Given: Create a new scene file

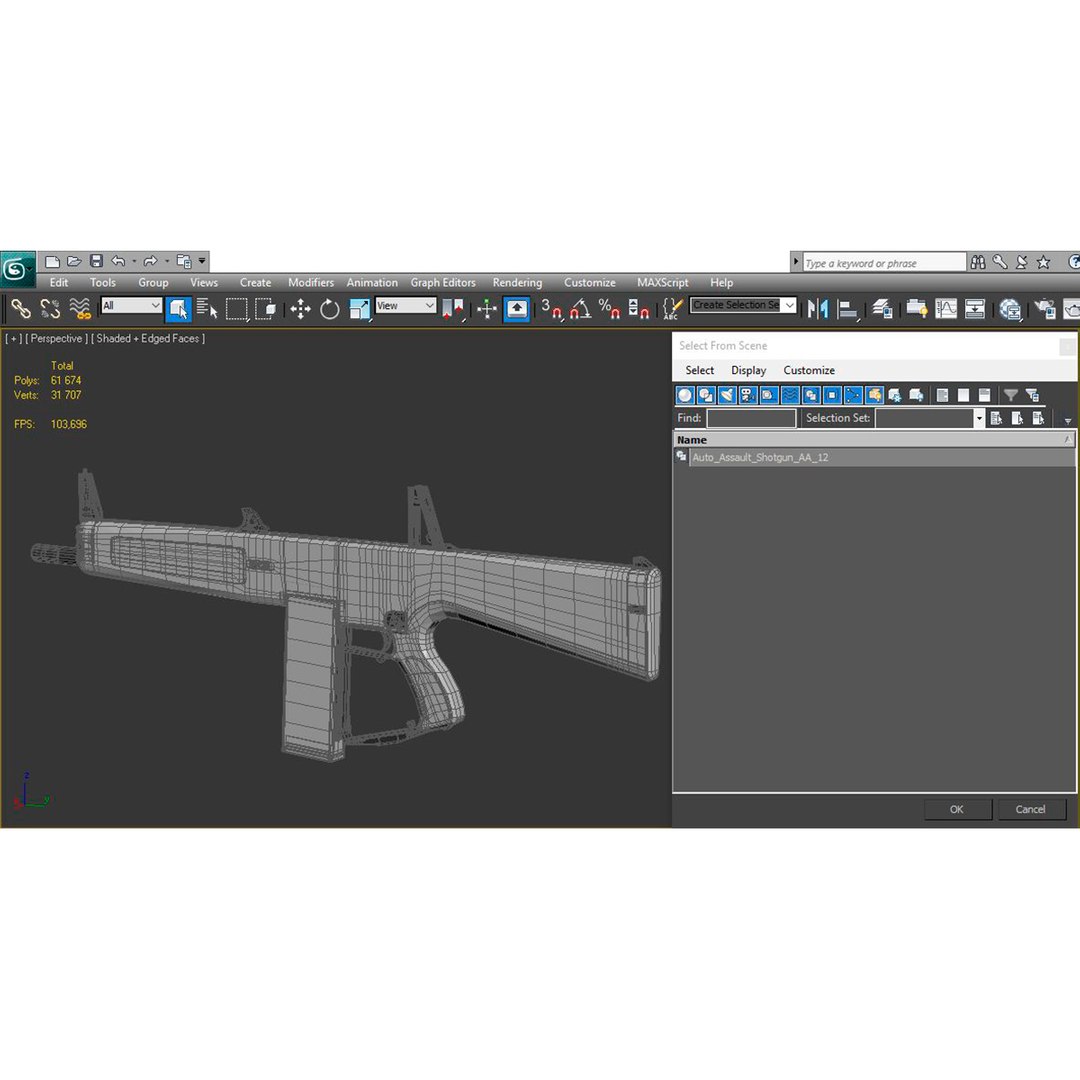Looking at the screenshot, I should point(52,262).
